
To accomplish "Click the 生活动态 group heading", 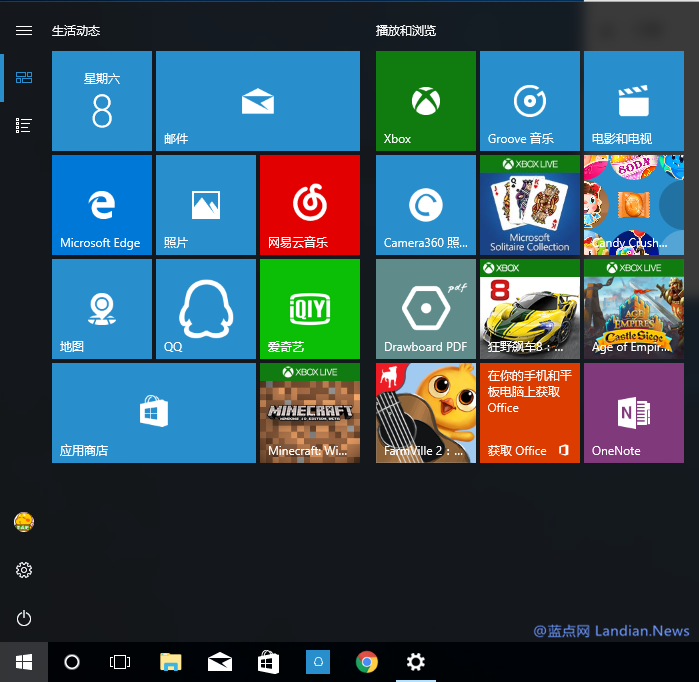I will [76, 31].
